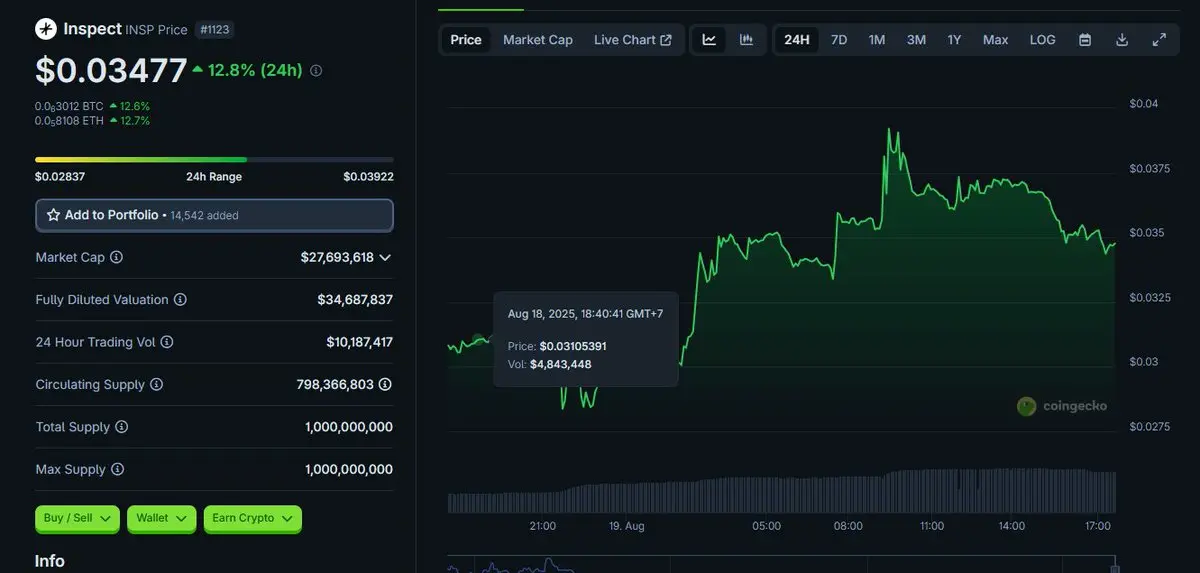1200x573 pixels.
Task: Select the Max time range
Action: [995, 40]
